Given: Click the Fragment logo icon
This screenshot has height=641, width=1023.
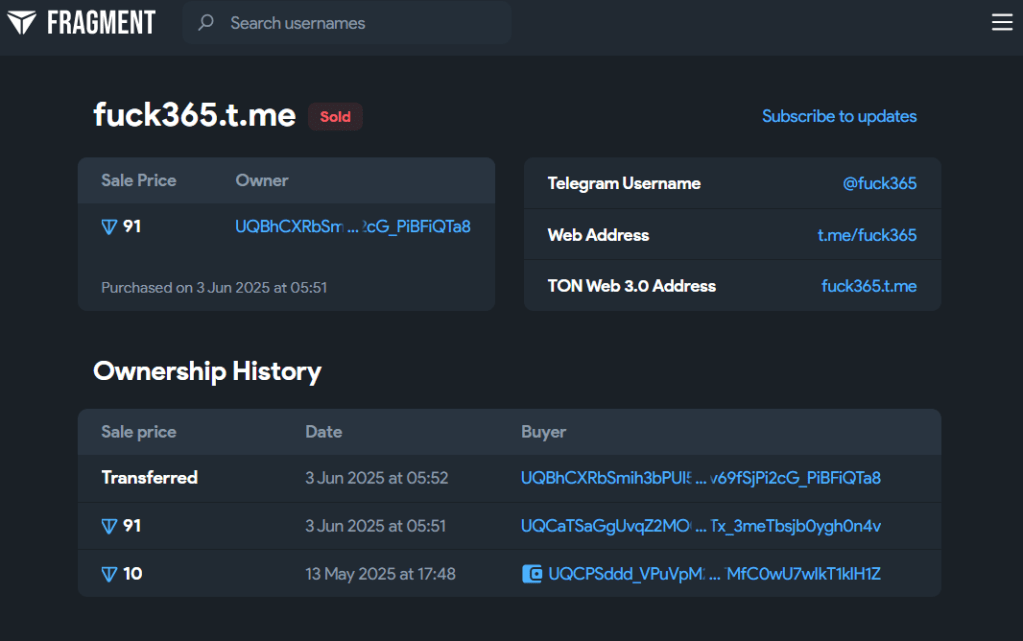Looking at the screenshot, I should coord(22,22).
